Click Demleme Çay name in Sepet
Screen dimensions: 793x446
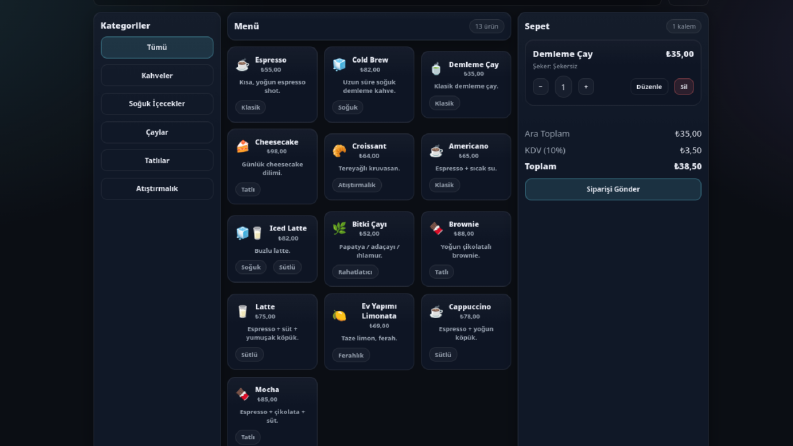tap(562, 54)
